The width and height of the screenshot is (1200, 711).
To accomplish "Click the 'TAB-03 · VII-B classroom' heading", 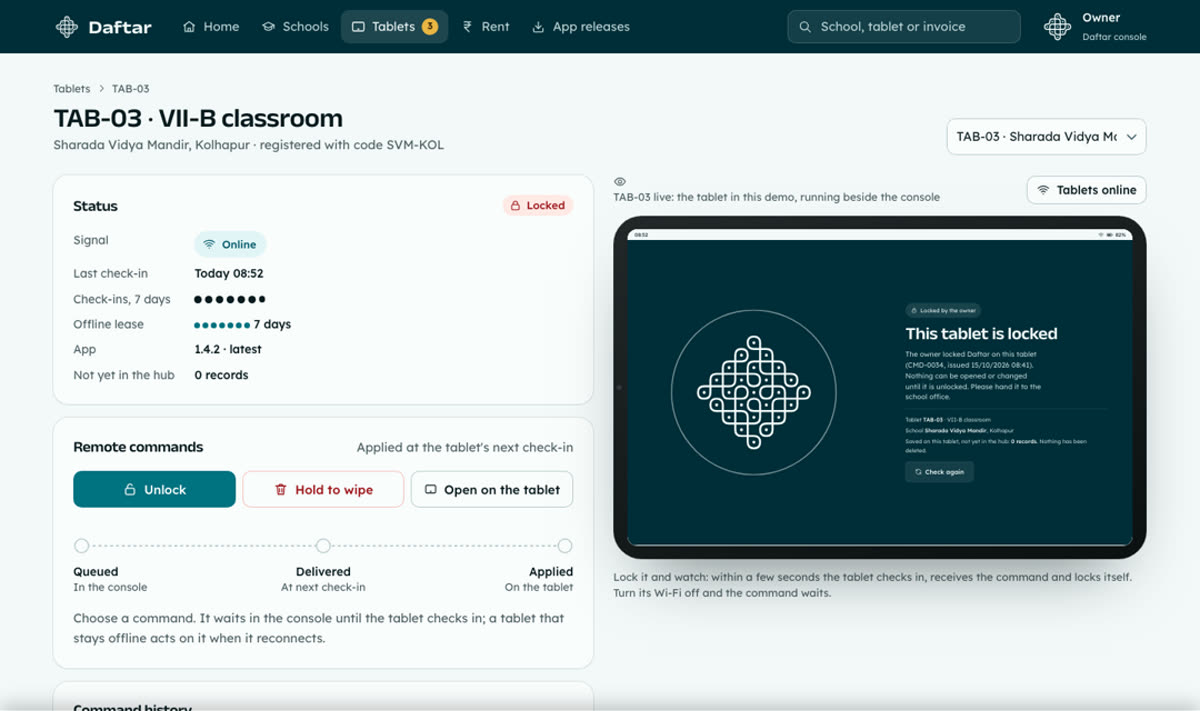I will tap(198, 118).
